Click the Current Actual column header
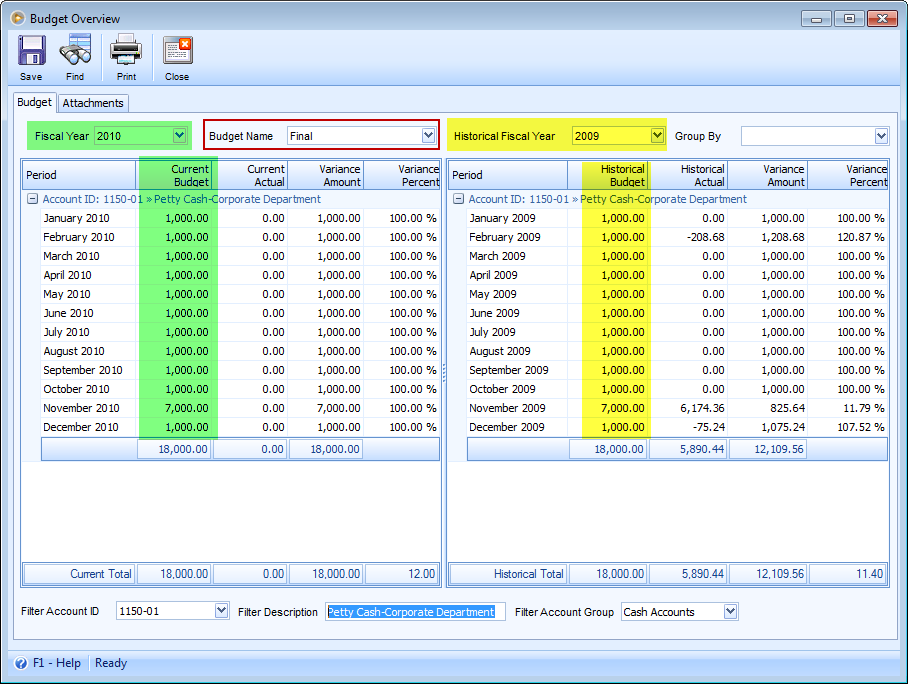This screenshot has height=684, width=908. point(250,175)
